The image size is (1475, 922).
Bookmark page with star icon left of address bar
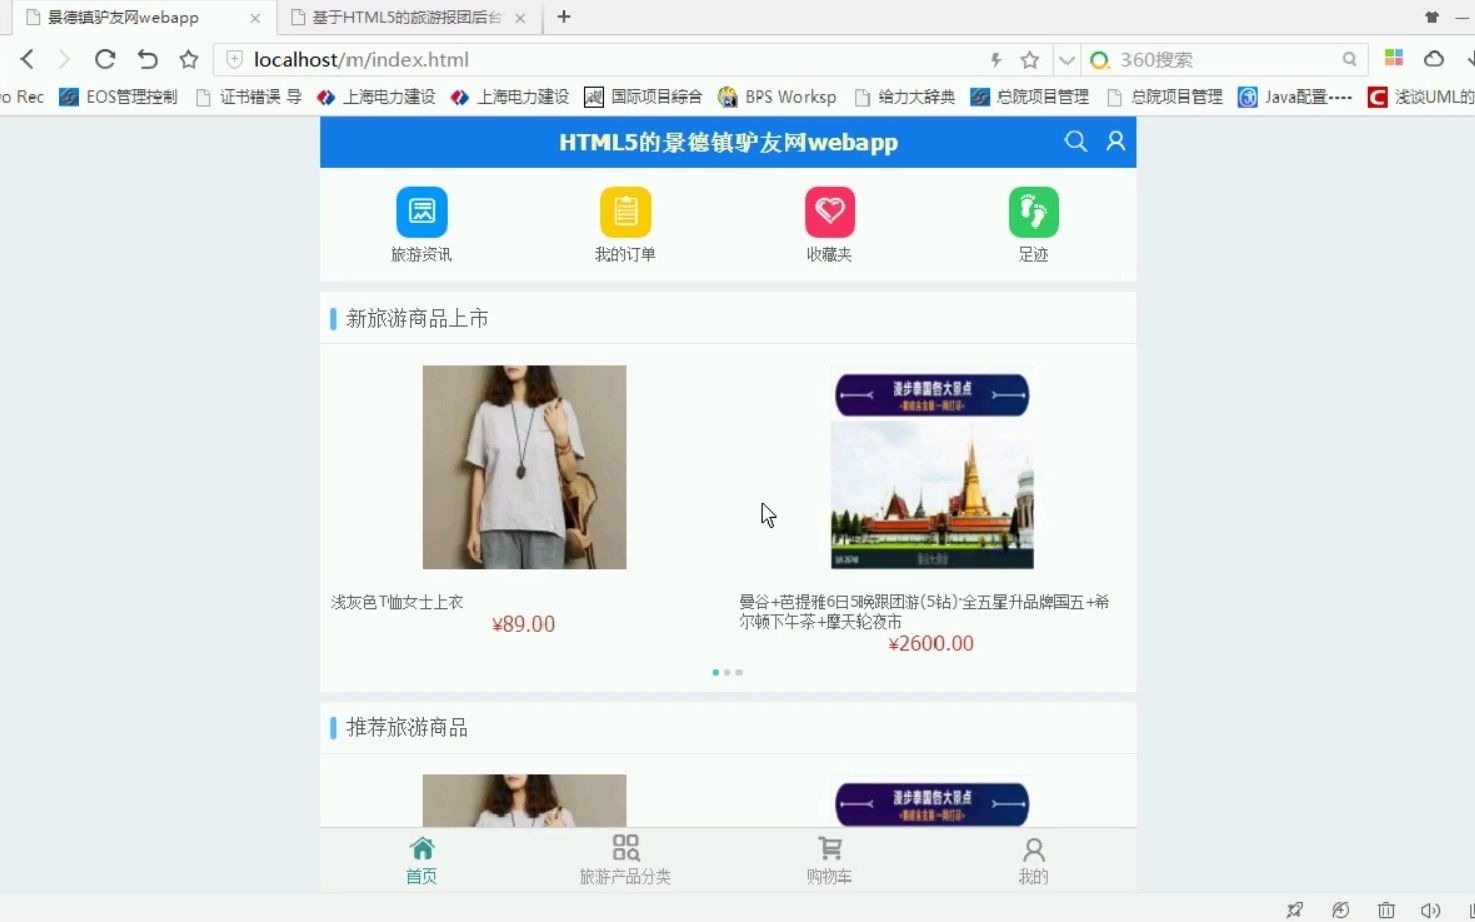coord(189,60)
